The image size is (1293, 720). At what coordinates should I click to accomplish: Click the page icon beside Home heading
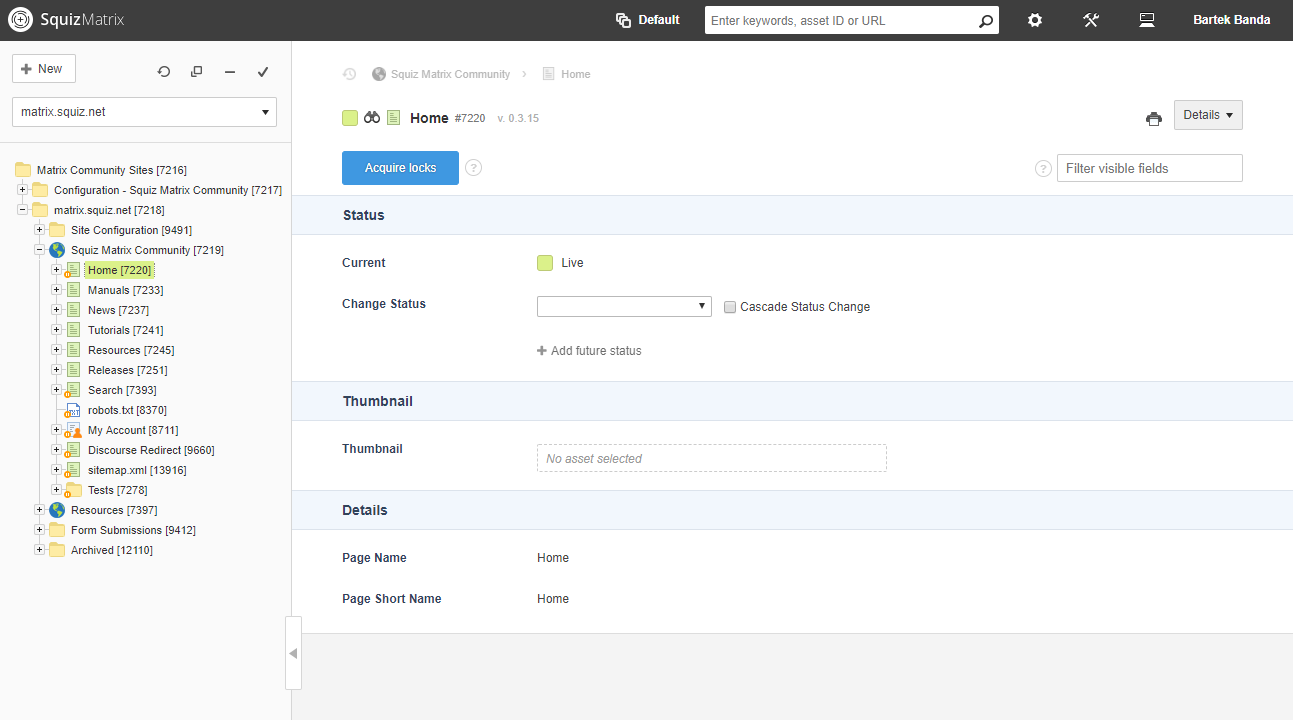[393, 118]
